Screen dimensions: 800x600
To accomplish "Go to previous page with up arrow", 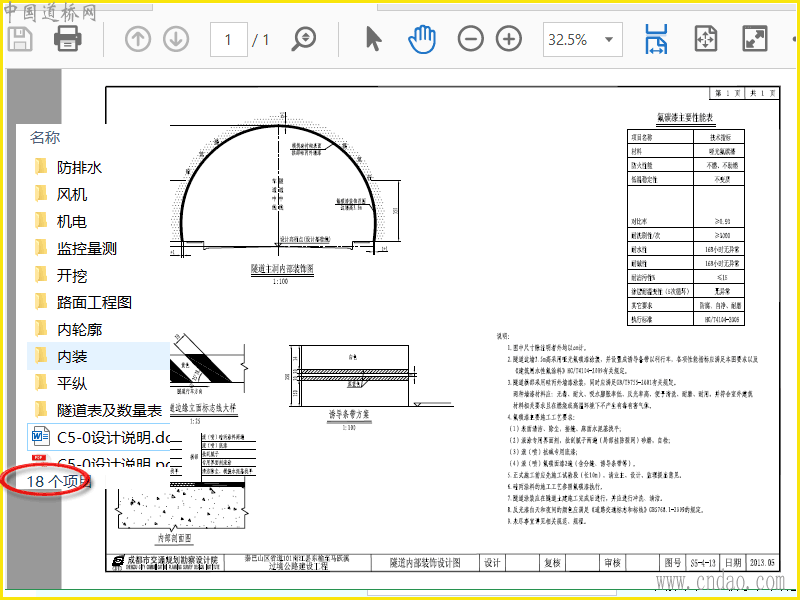I will coord(138,40).
